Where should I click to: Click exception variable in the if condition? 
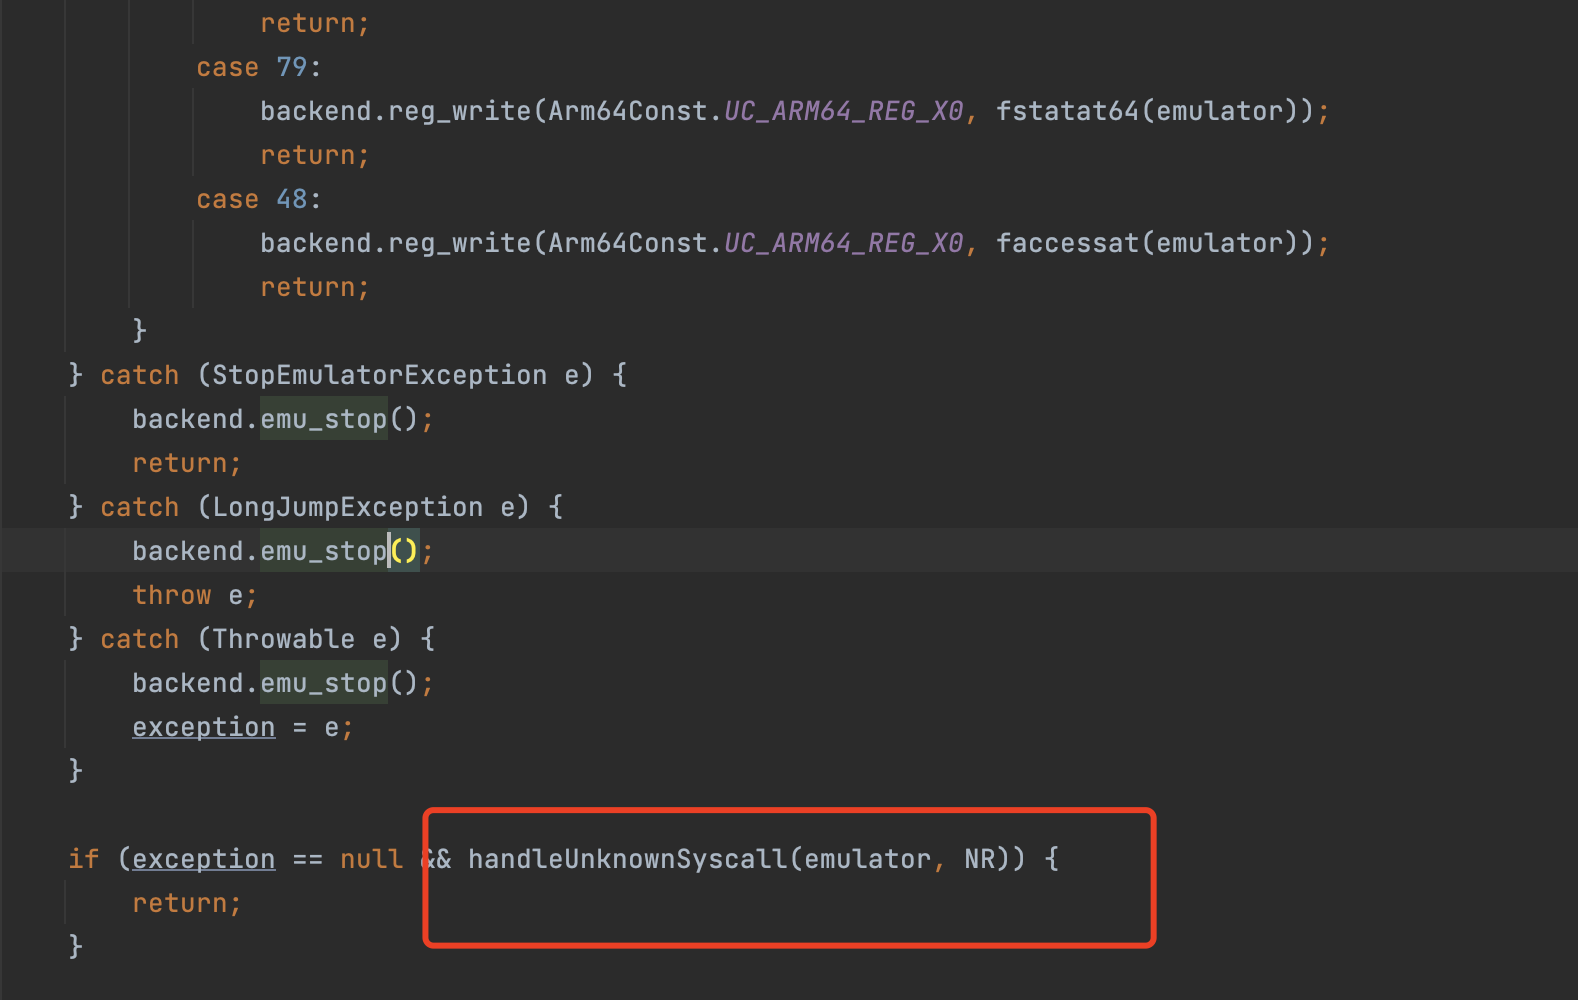[204, 859]
